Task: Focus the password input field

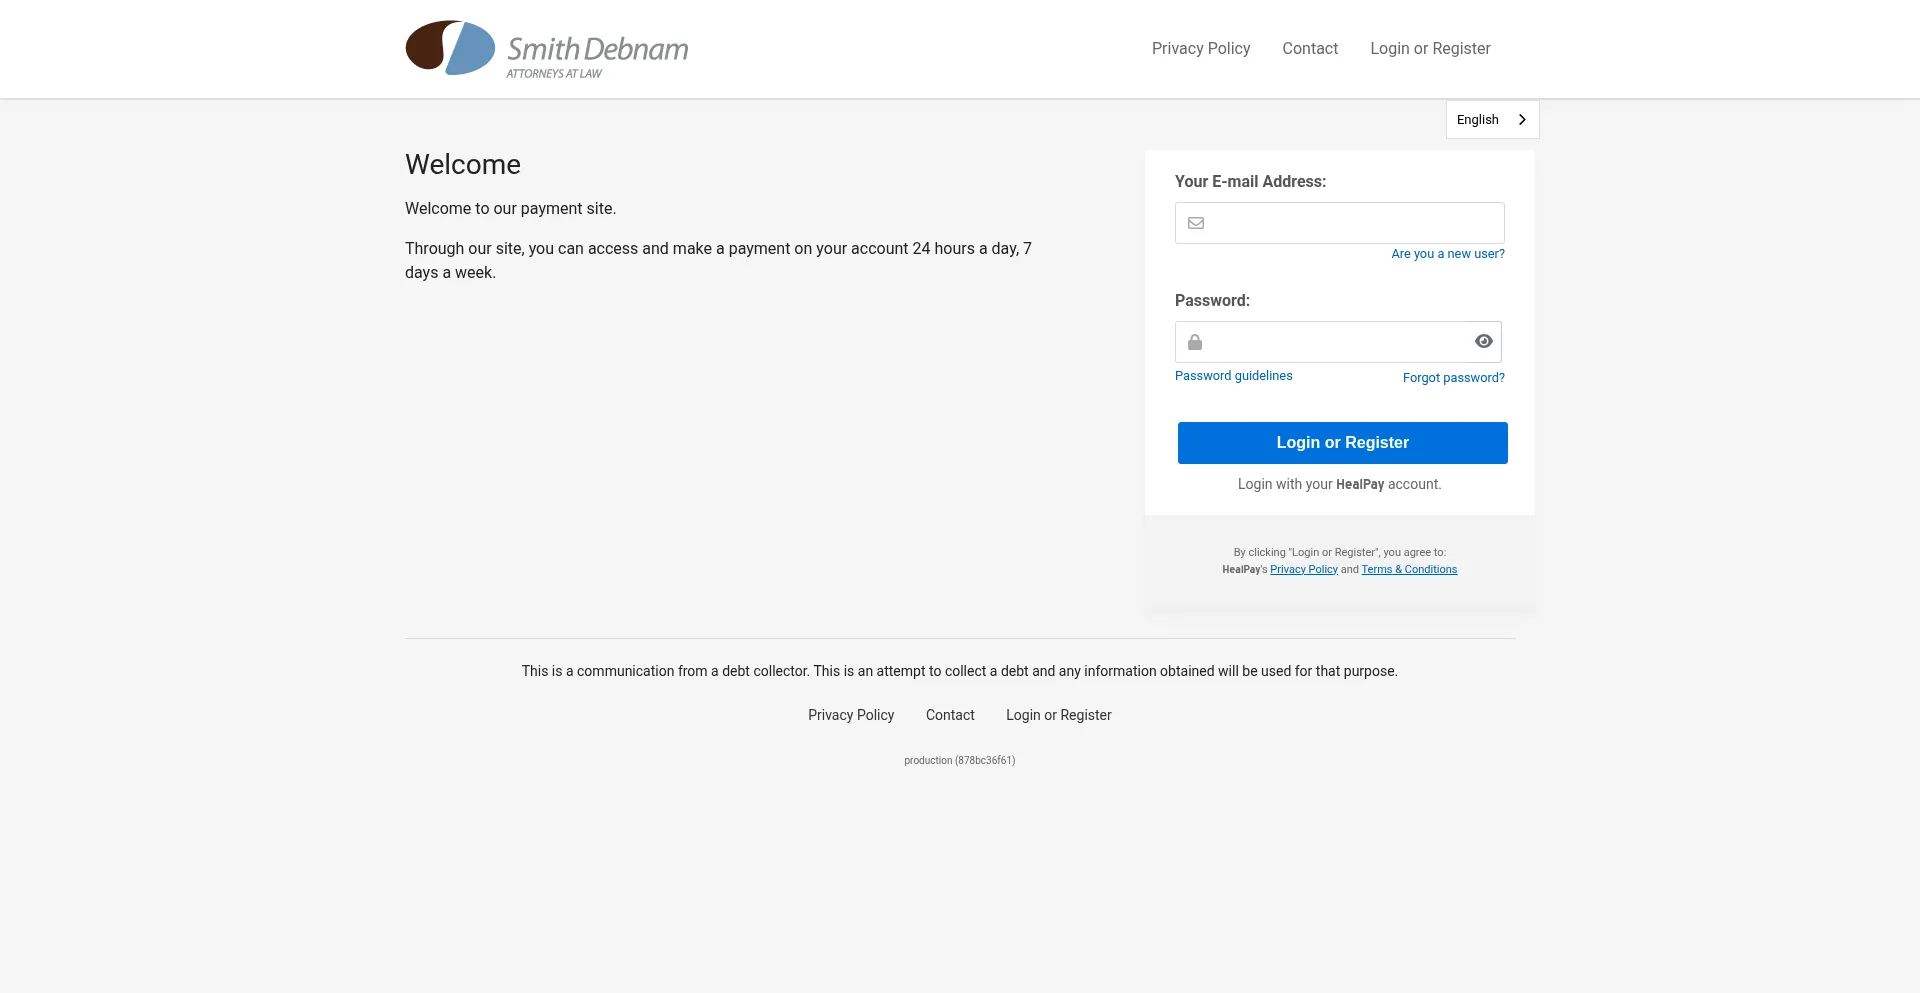Action: tap(1330, 342)
